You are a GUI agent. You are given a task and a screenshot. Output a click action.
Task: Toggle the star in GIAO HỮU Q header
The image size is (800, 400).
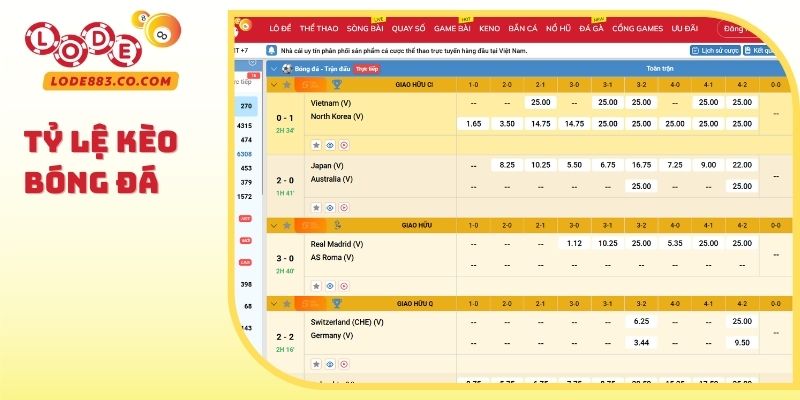pos(287,304)
